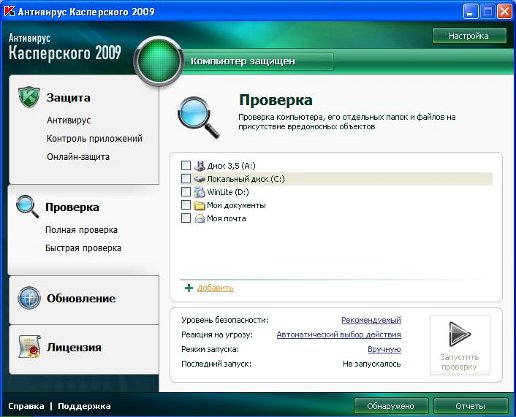Click the disc icon for WinLite (D:)
This screenshot has width=516, height=417.
coord(199,192)
